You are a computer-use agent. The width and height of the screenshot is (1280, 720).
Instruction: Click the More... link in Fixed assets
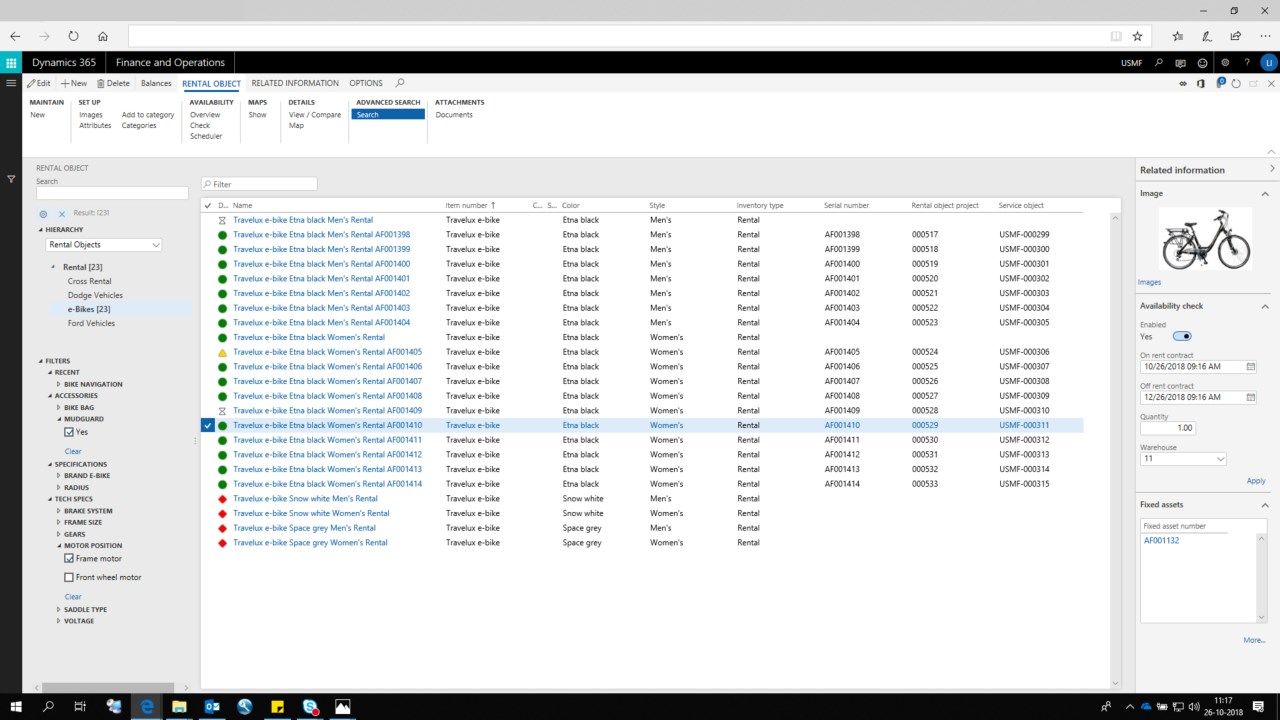[1254, 640]
